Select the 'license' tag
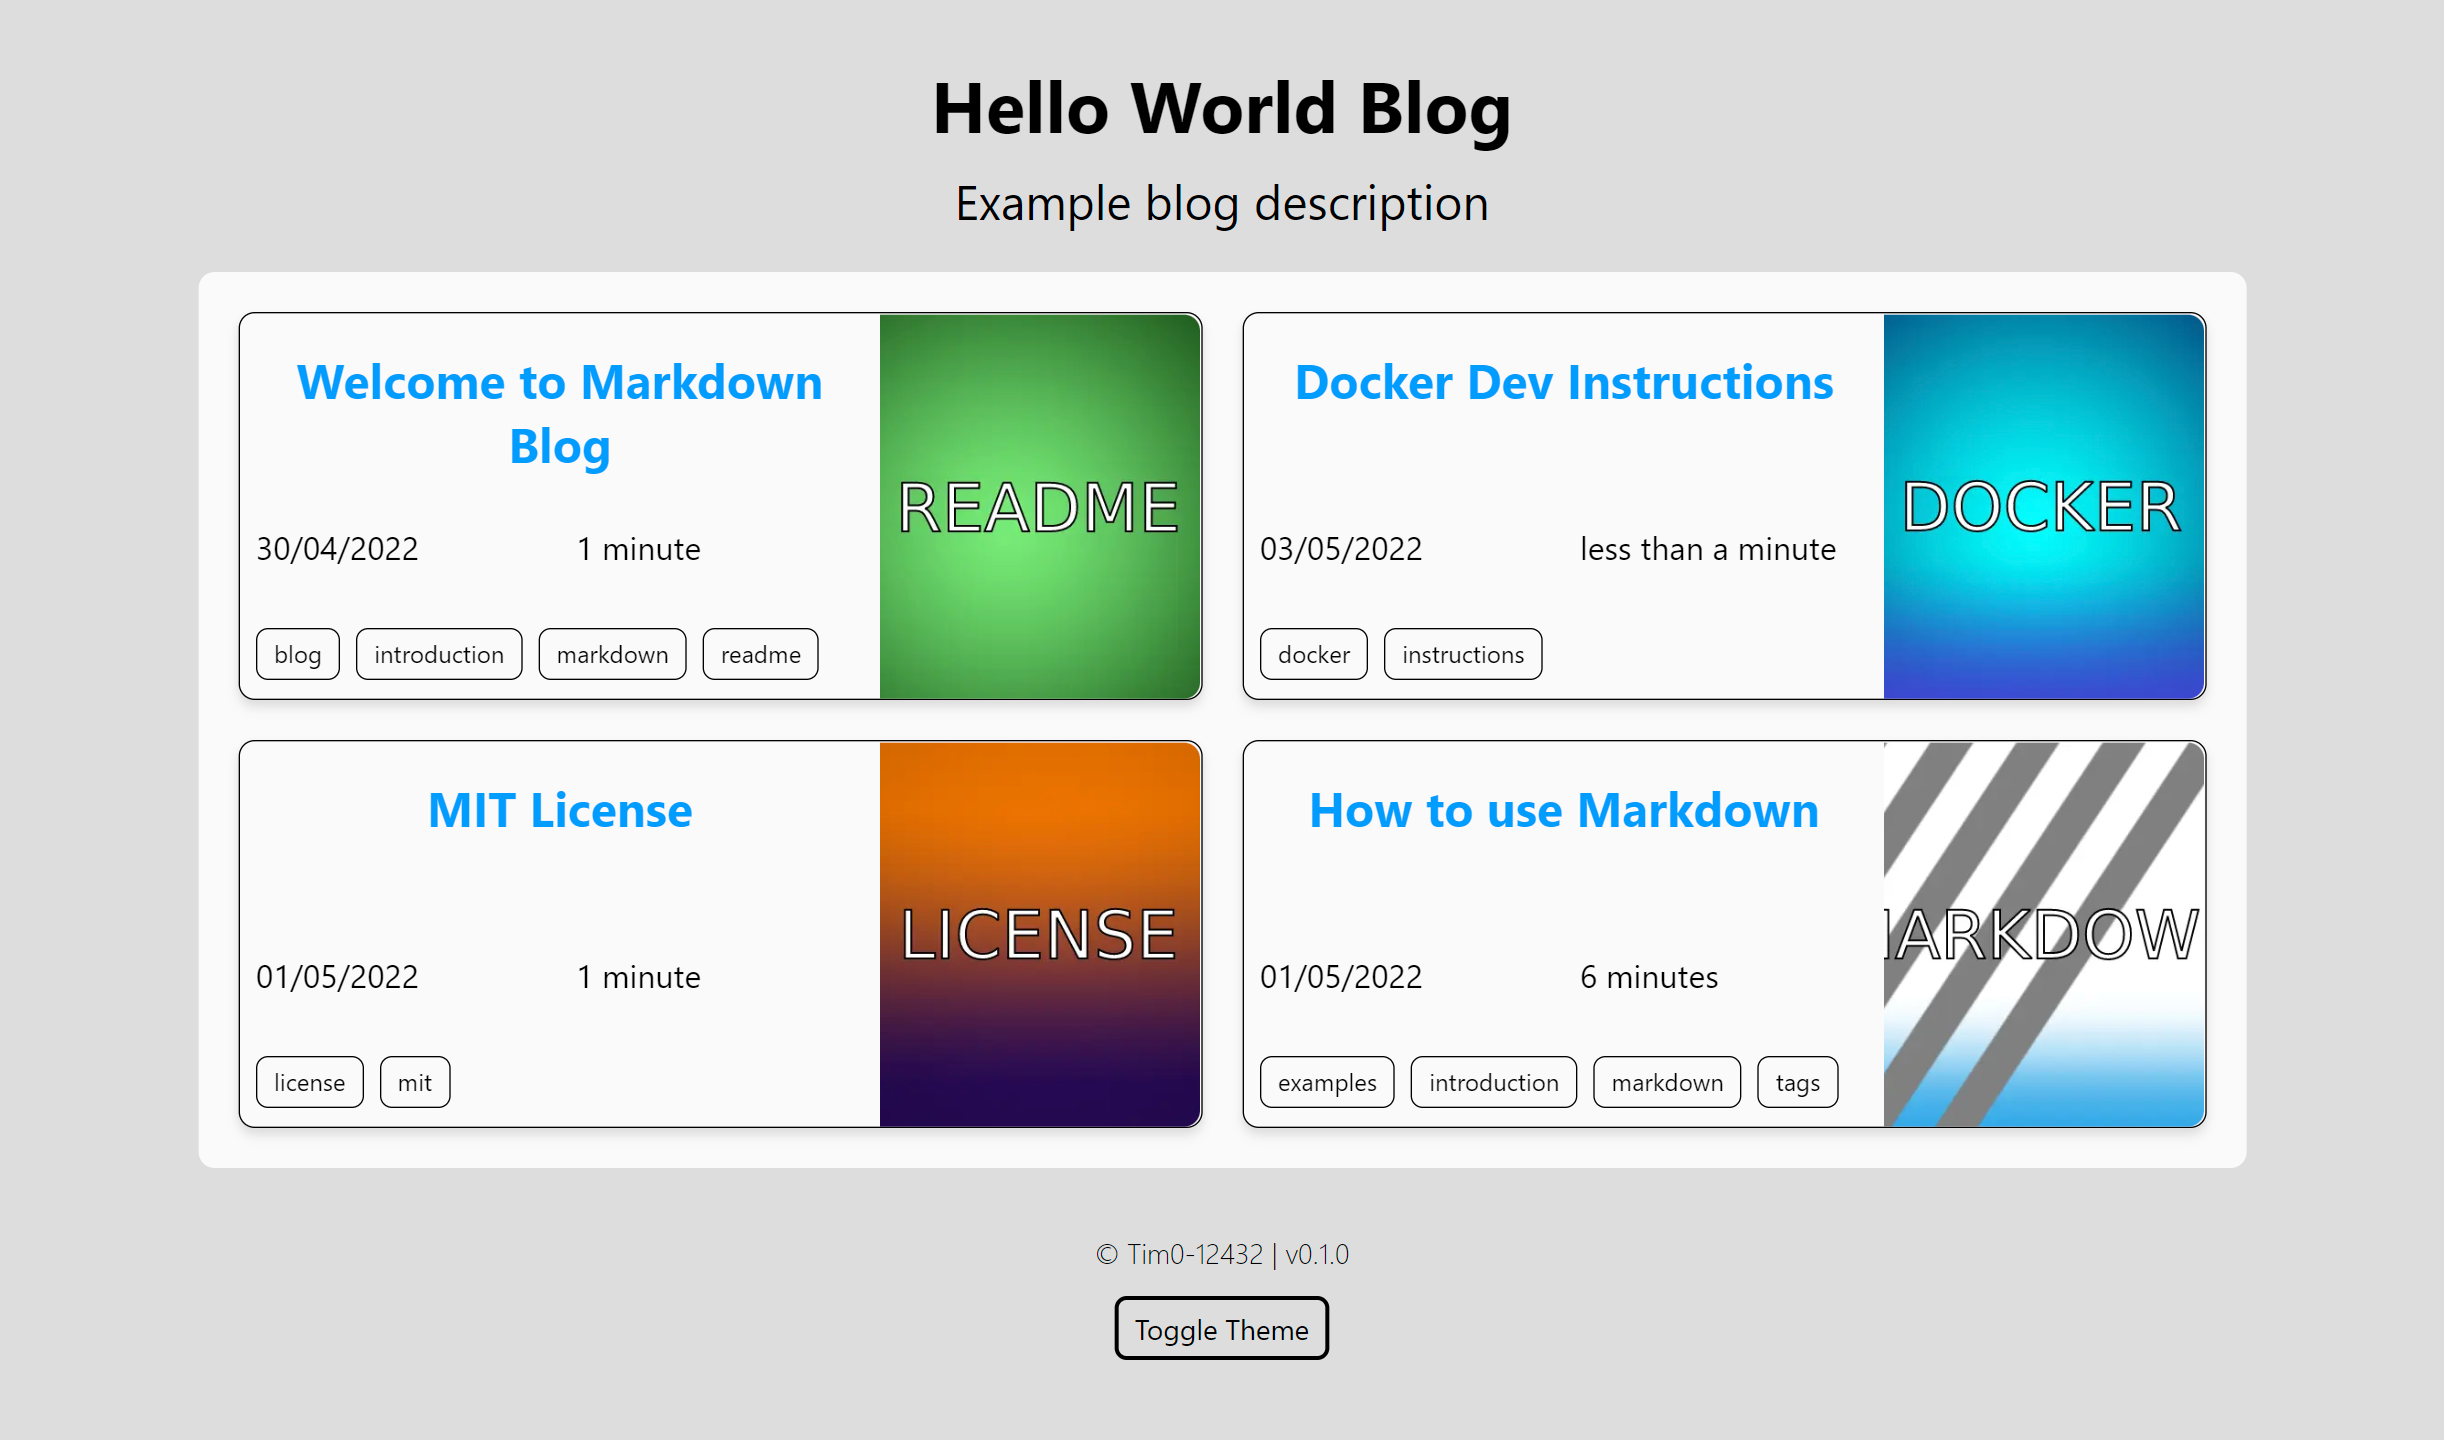Image resolution: width=2444 pixels, height=1440 pixels. (x=309, y=1083)
